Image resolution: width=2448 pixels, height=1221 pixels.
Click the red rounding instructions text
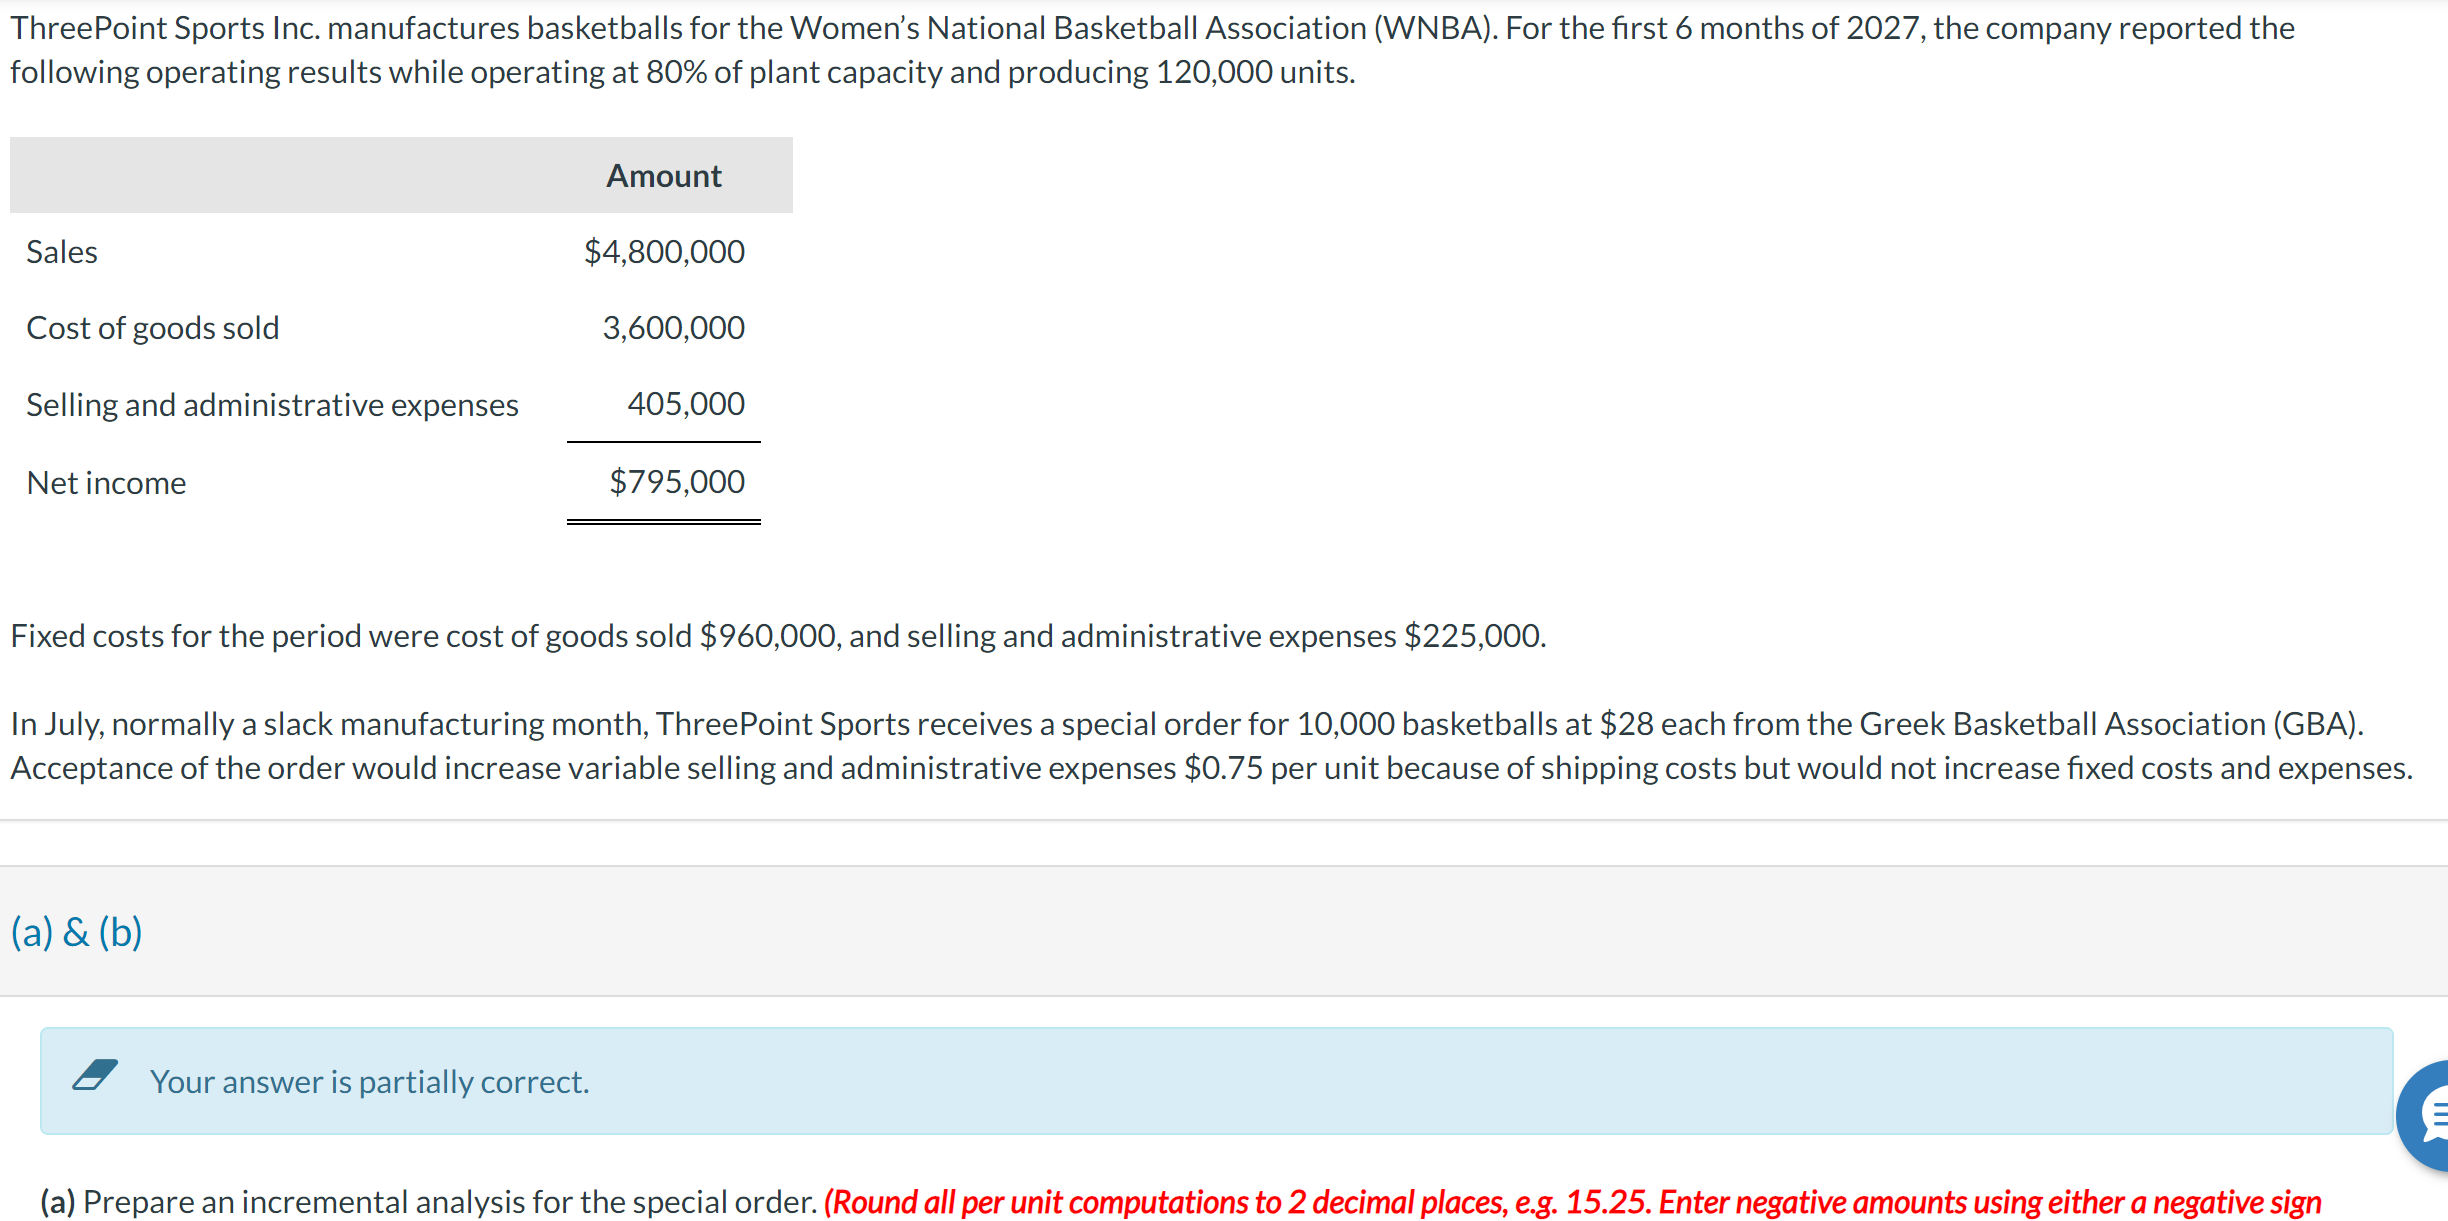point(1570,1202)
